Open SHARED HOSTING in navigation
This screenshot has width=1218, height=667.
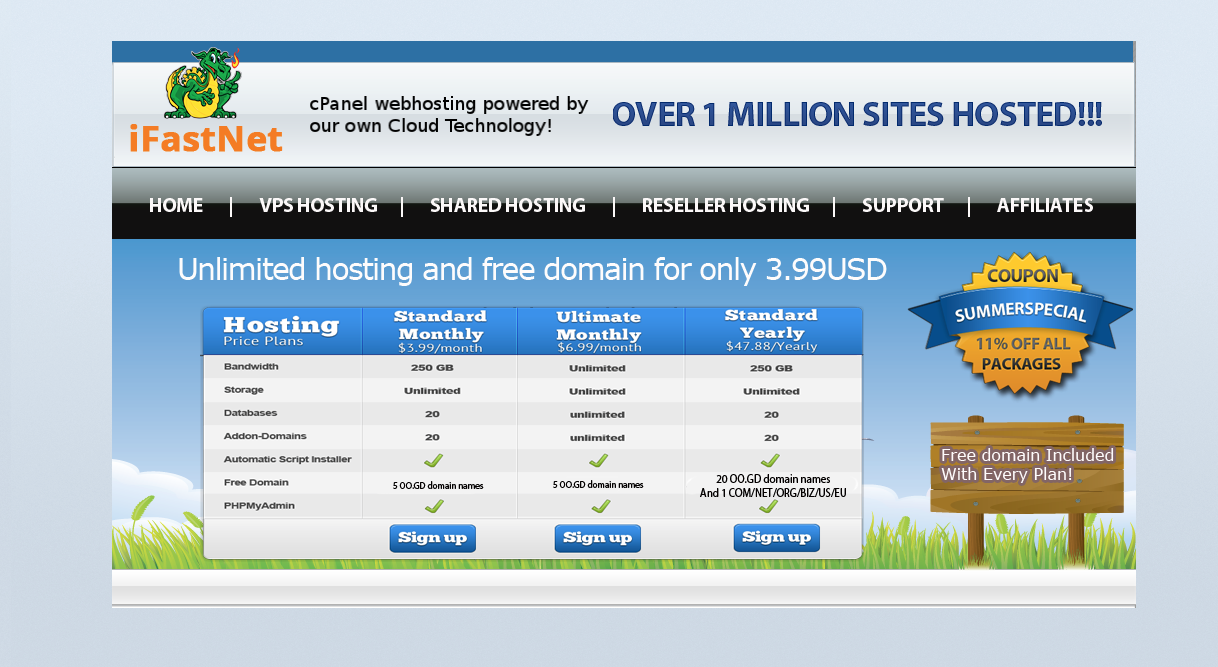508,205
